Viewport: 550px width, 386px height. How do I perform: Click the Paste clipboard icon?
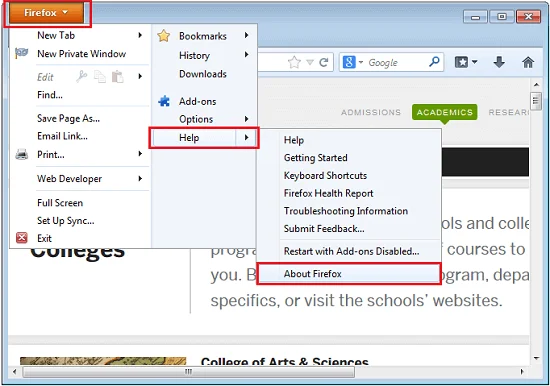pyautogui.click(x=118, y=76)
